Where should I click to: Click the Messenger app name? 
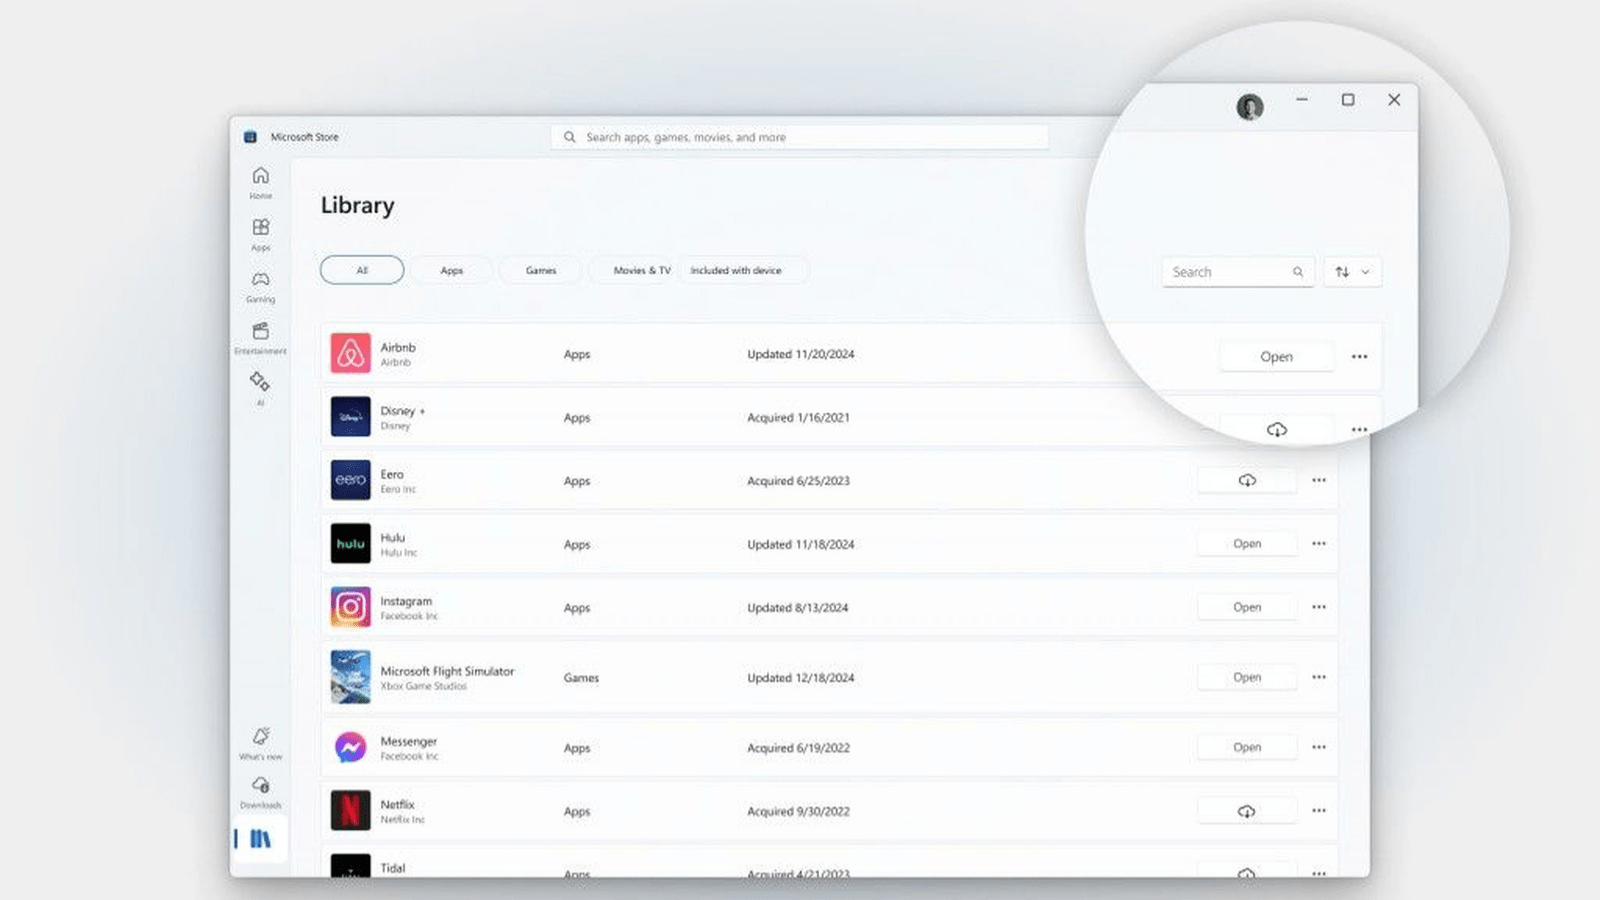click(x=409, y=741)
